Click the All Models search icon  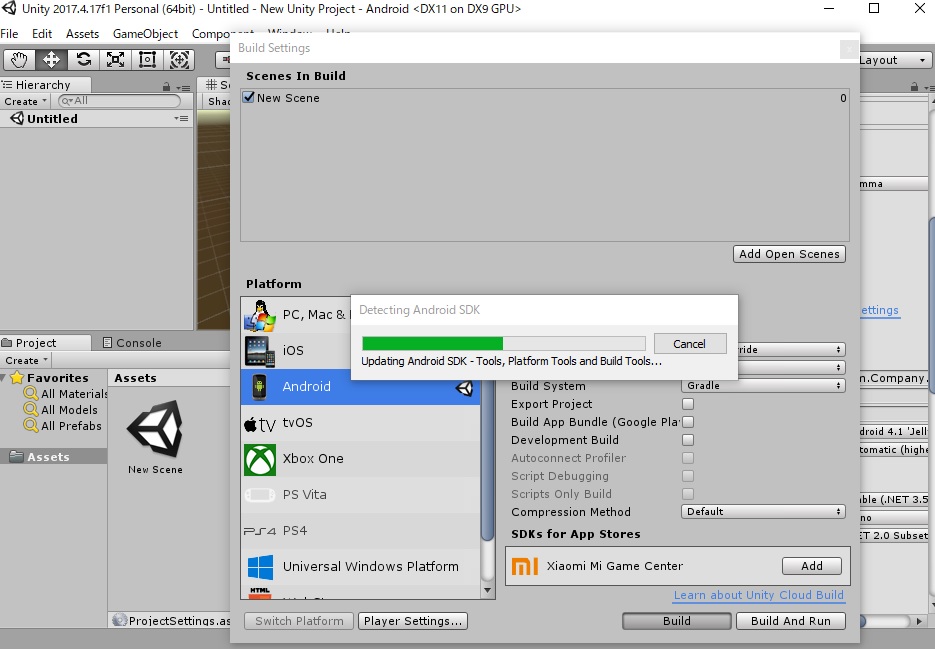(30, 409)
